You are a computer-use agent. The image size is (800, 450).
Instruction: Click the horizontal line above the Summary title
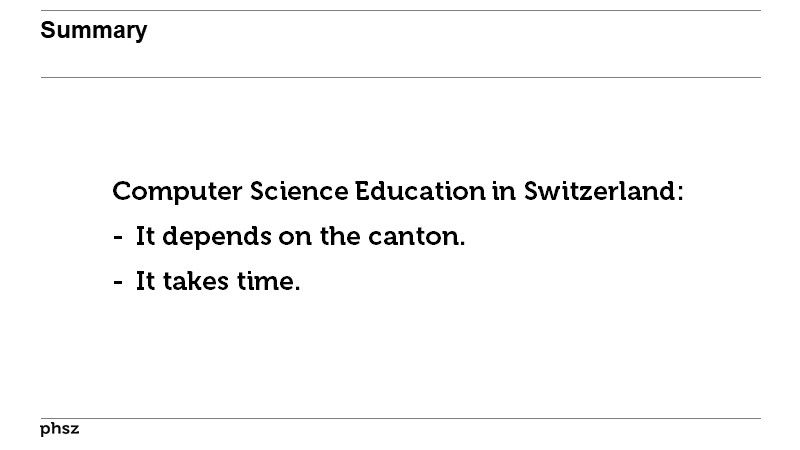[400, 11]
